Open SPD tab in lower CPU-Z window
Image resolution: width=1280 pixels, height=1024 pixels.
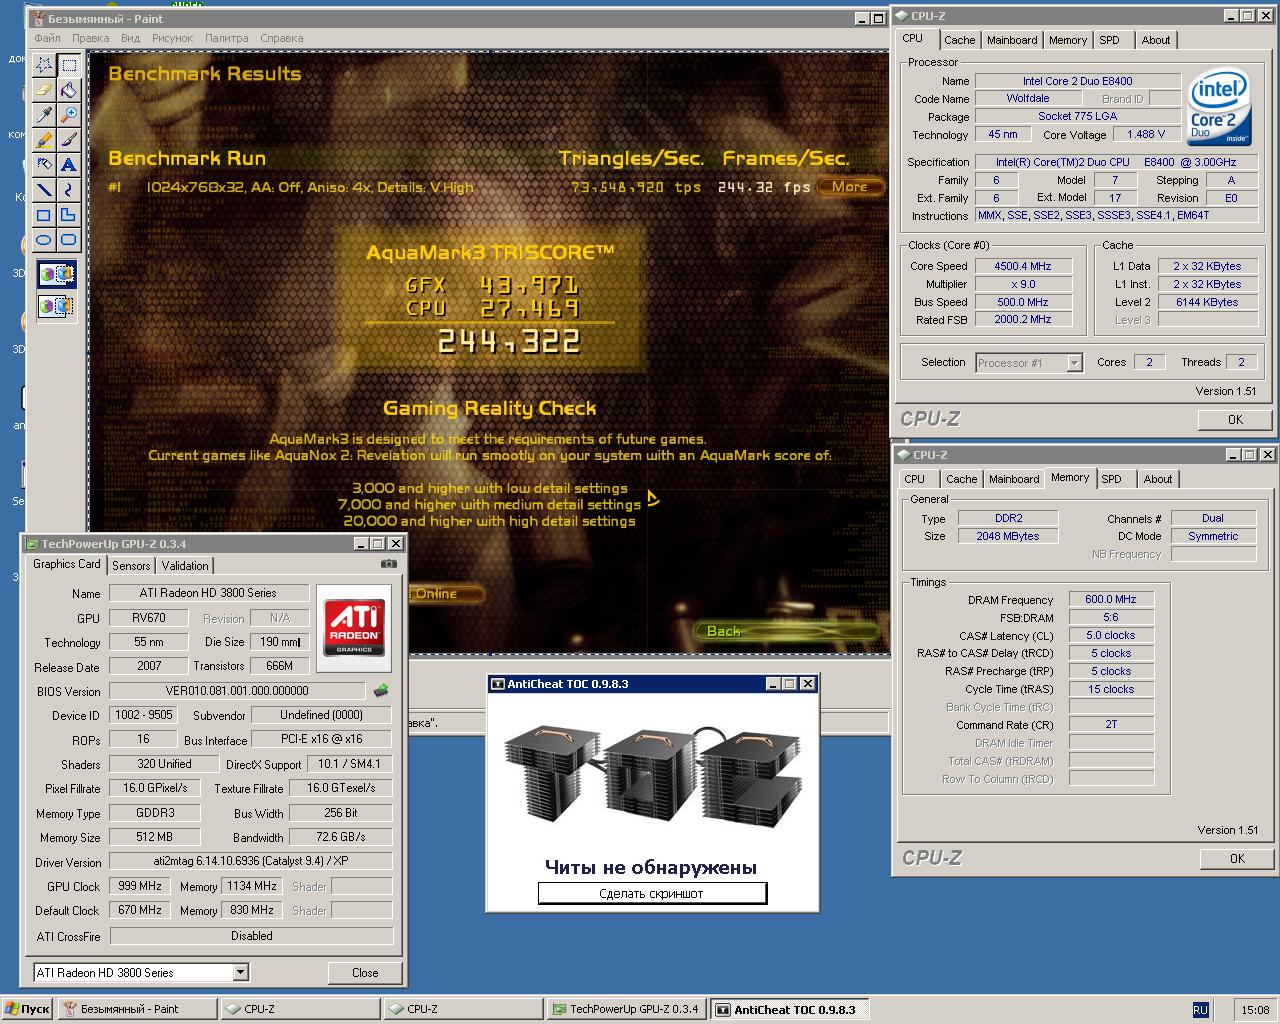1112,479
